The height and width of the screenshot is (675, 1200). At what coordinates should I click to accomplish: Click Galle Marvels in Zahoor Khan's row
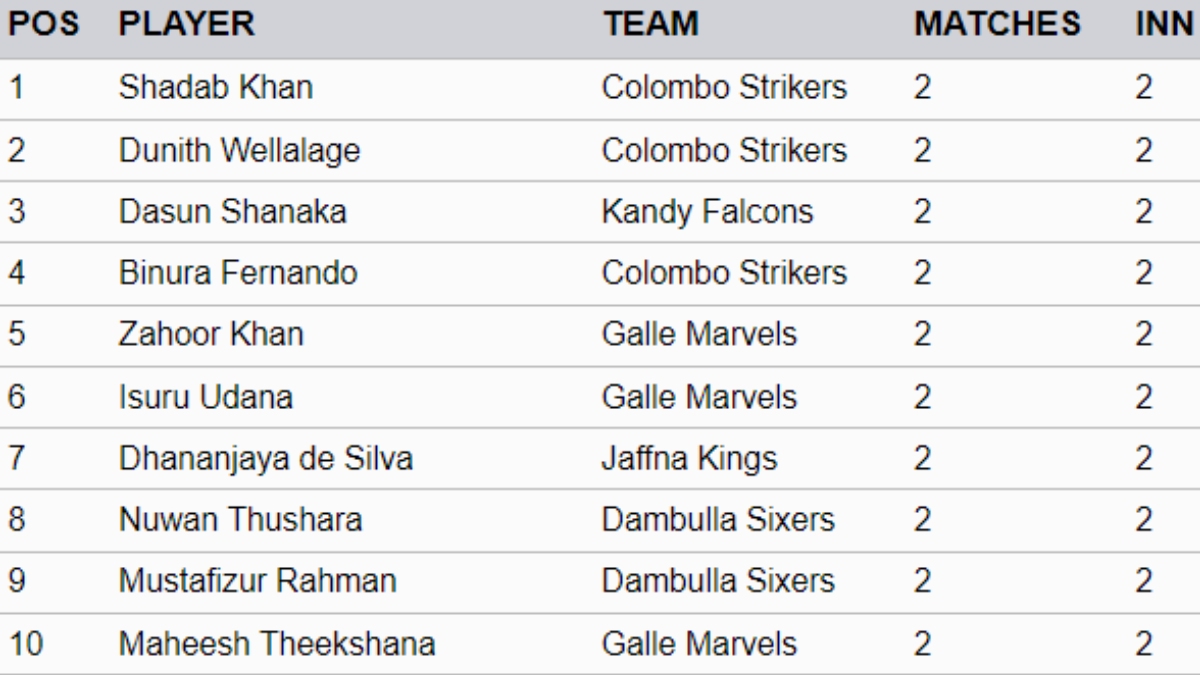699,334
